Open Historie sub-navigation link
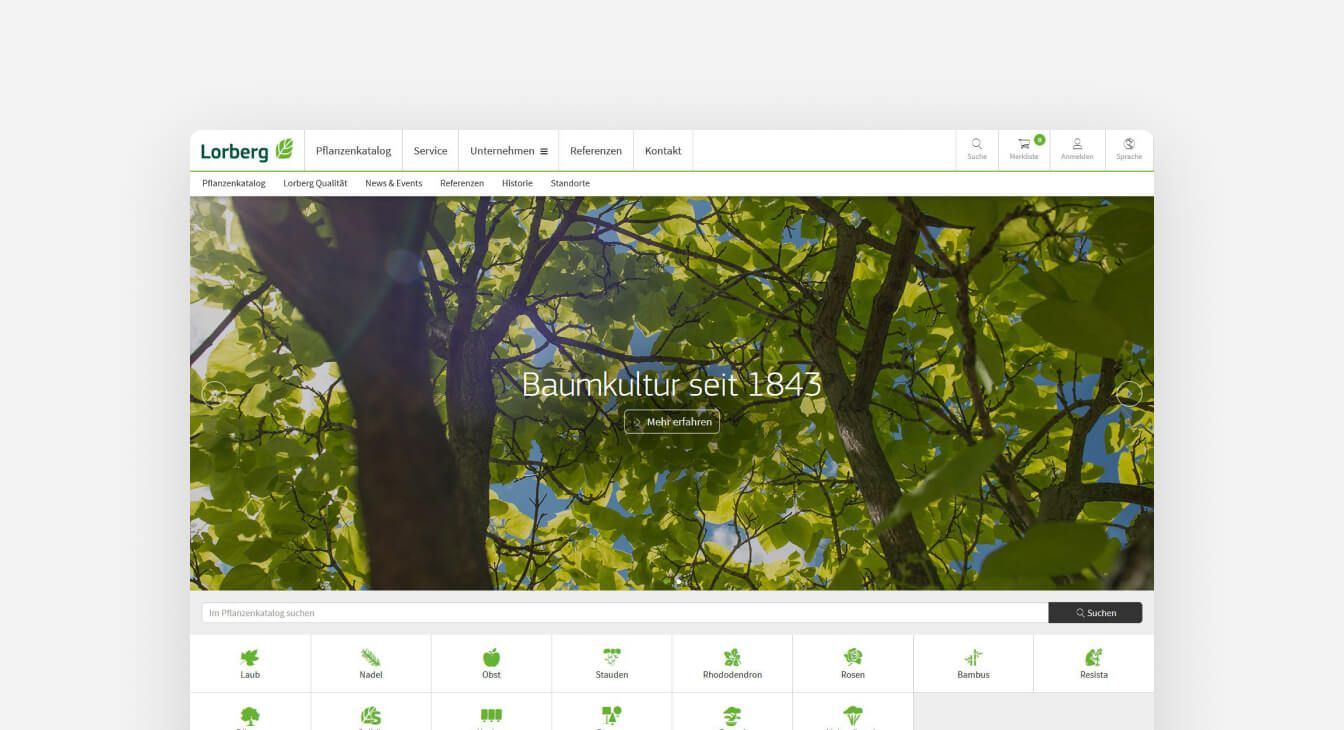This screenshot has width=1344, height=730. click(517, 184)
